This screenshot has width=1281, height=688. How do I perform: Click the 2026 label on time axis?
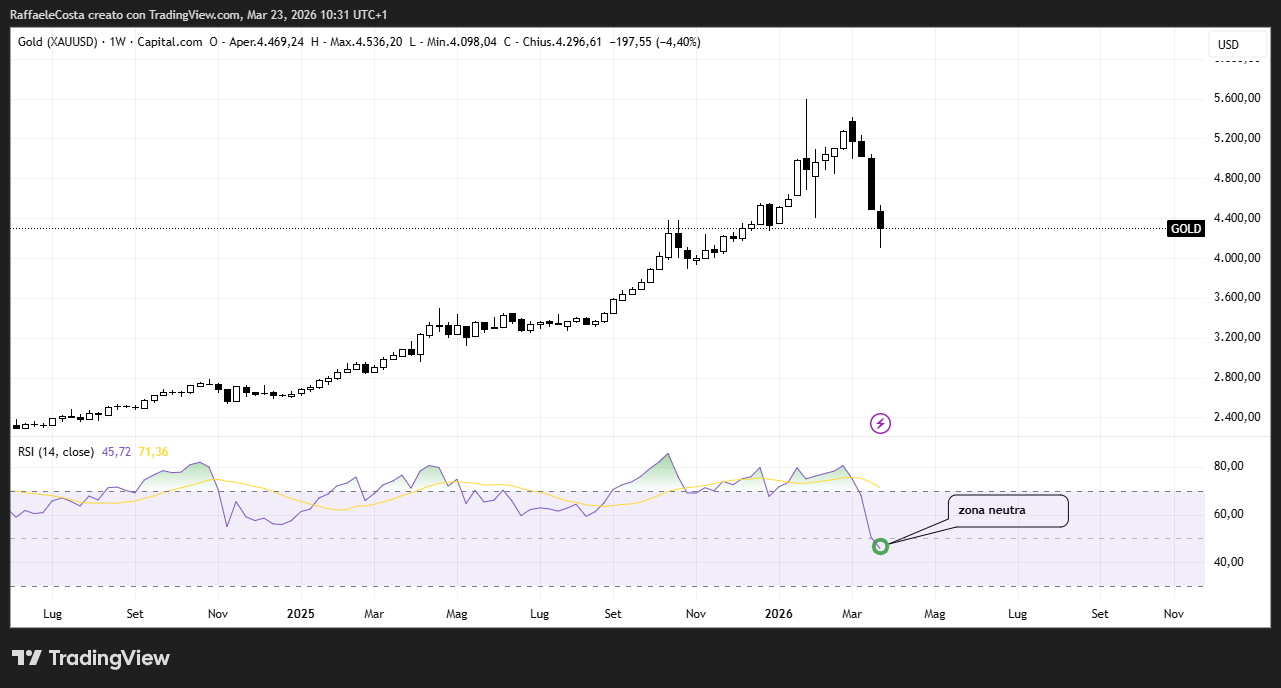778,613
